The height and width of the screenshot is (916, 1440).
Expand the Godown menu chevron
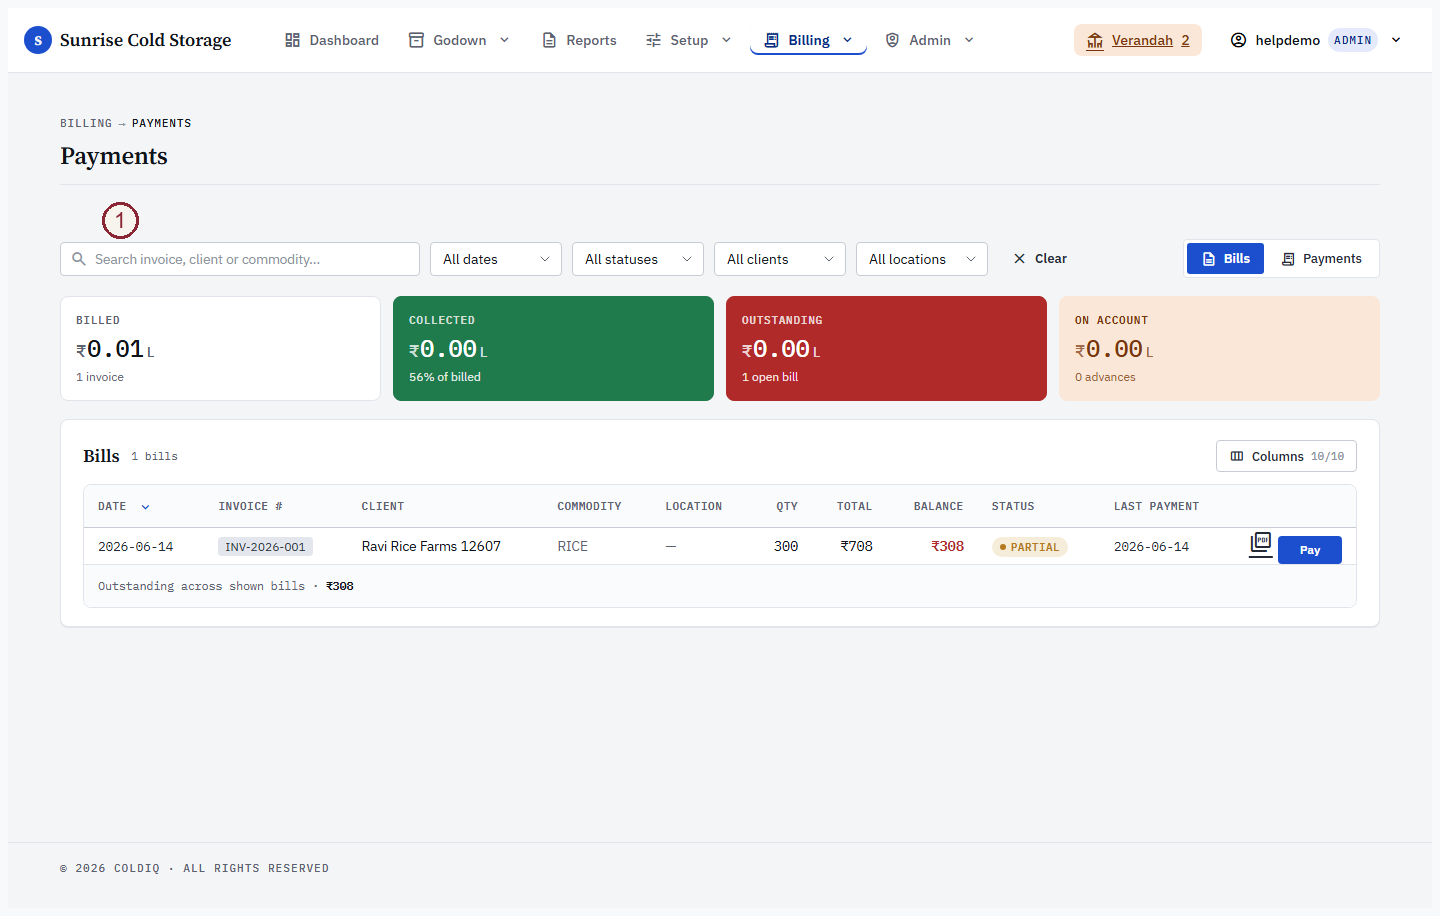(x=504, y=40)
